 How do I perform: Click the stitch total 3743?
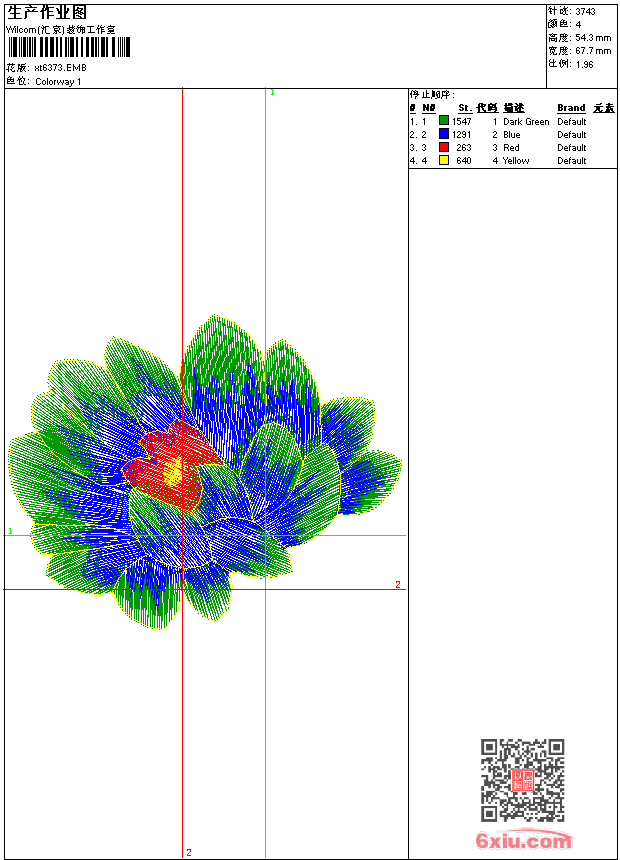(585, 12)
